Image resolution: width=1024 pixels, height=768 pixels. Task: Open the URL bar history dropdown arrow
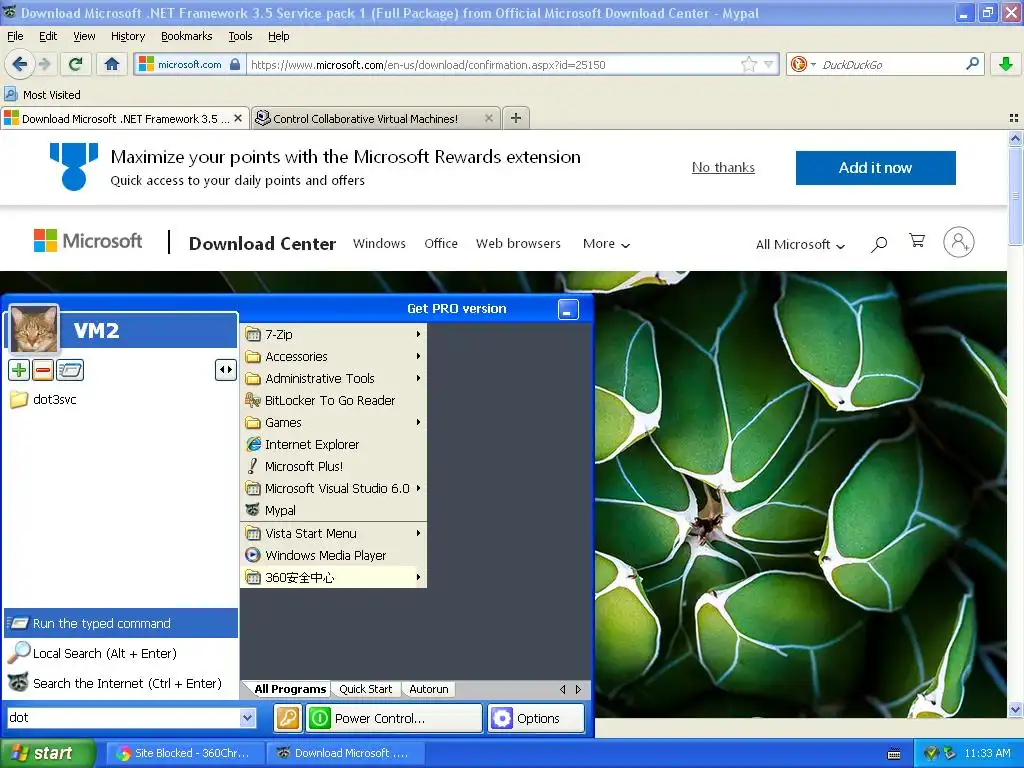pyautogui.click(x=769, y=64)
